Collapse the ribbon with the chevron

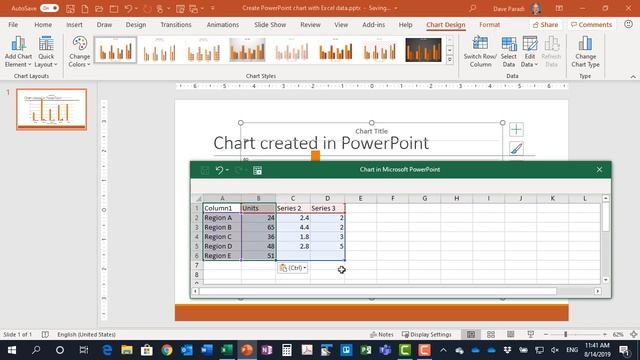pyautogui.click(x=633, y=76)
